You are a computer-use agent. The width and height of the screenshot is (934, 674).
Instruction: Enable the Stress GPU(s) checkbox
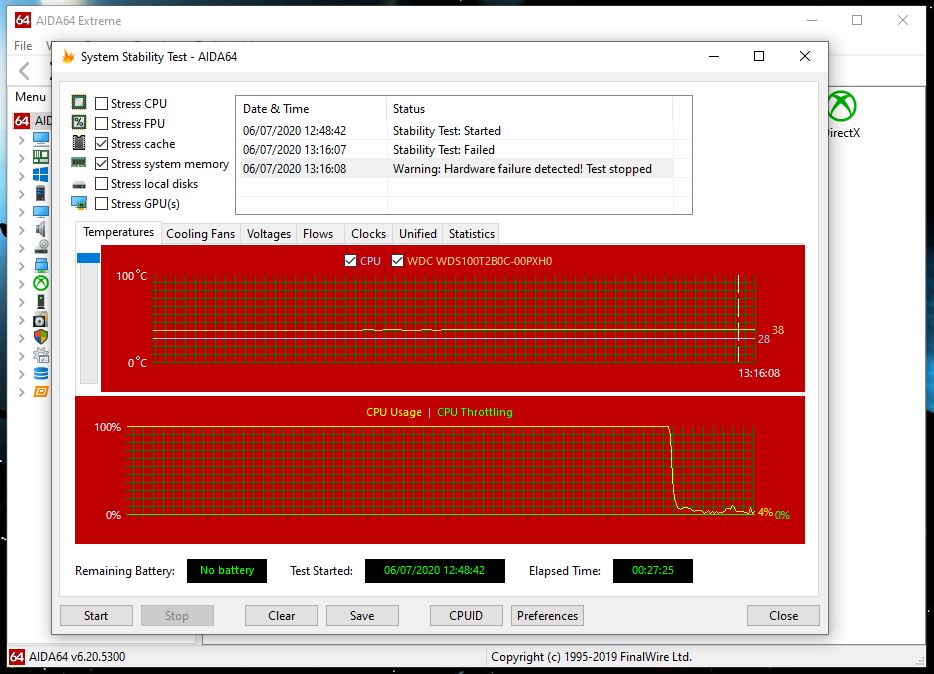click(101, 204)
